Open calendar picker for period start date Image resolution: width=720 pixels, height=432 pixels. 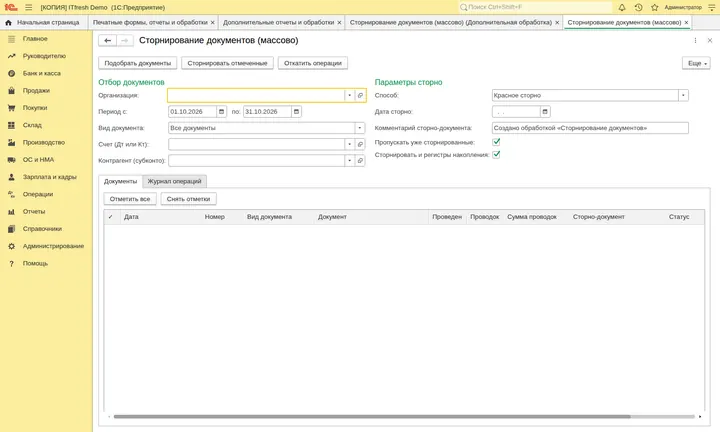point(221,112)
